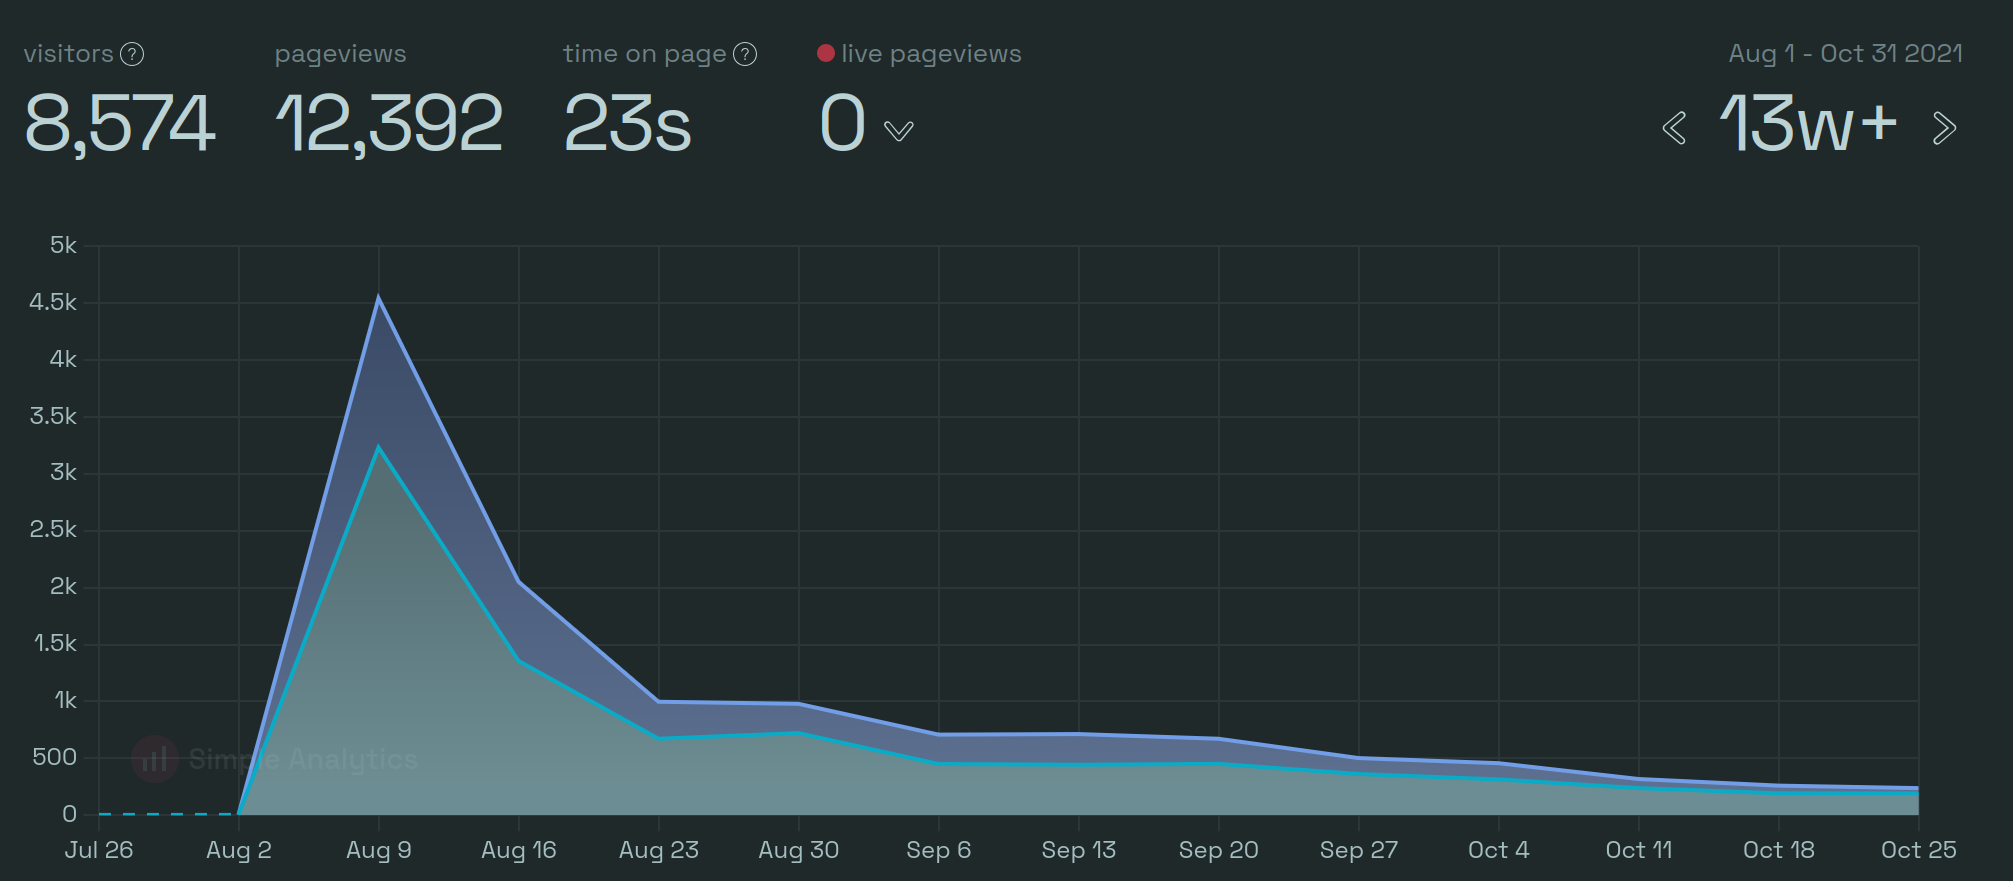Click the 1.5k y-axis label

55,643
